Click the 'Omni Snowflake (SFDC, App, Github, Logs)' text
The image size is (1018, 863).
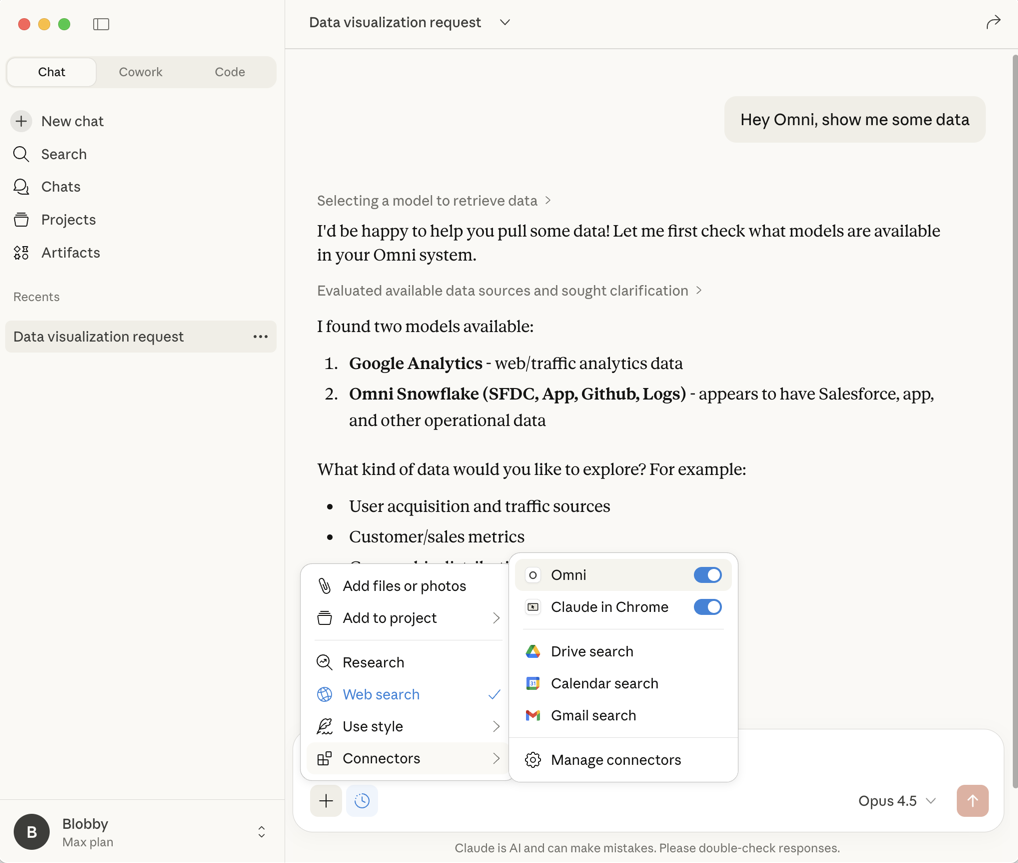[x=517, y=394]
